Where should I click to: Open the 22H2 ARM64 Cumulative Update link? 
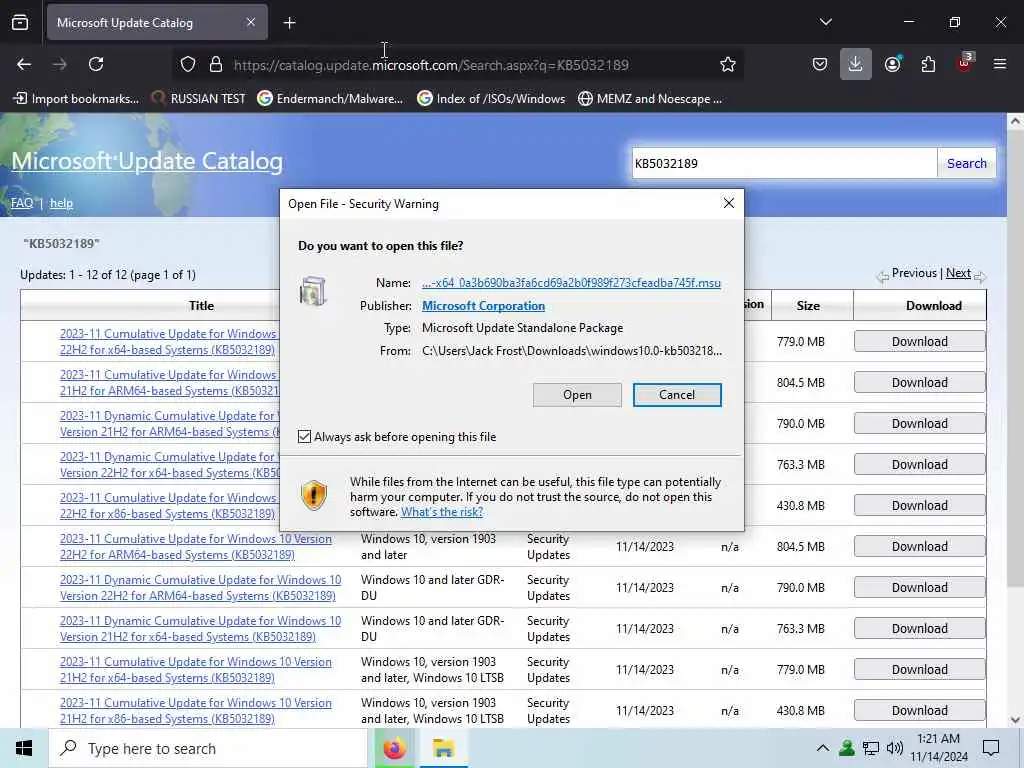[x=195, y=547]
